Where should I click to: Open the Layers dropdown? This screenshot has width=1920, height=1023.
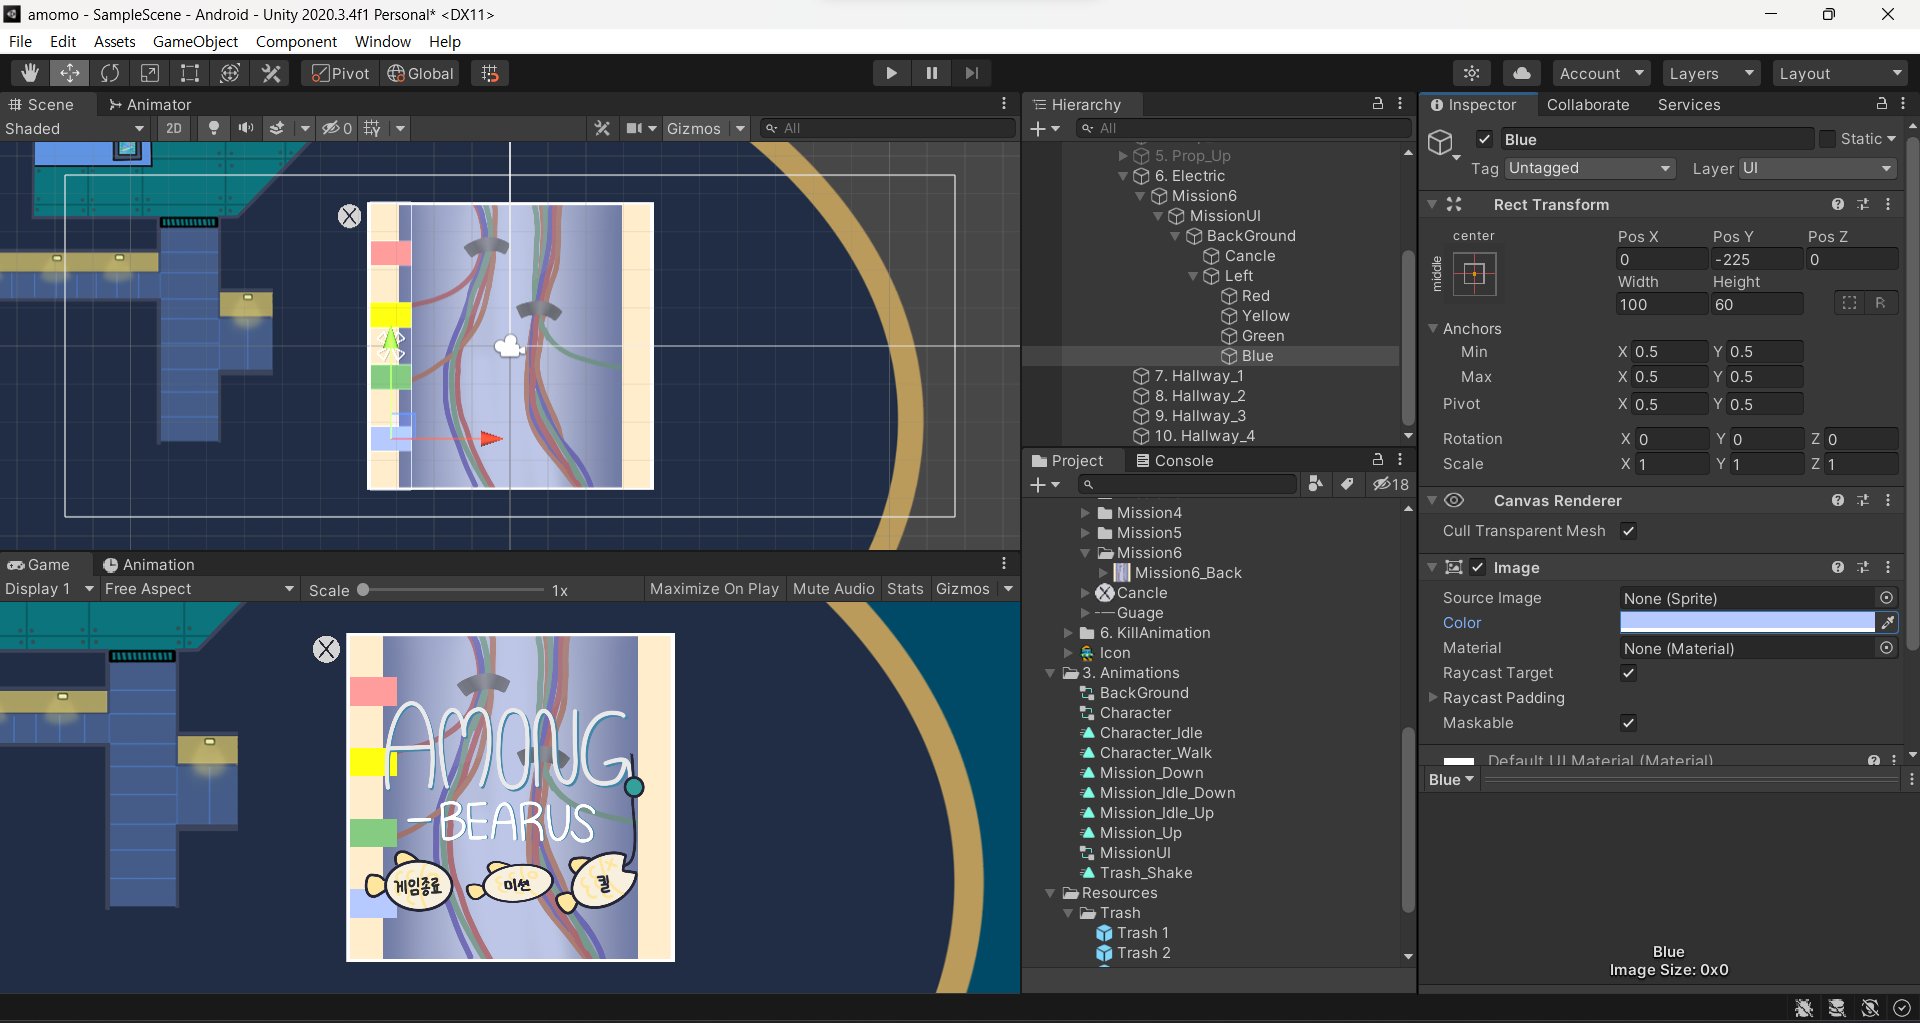1712,73
